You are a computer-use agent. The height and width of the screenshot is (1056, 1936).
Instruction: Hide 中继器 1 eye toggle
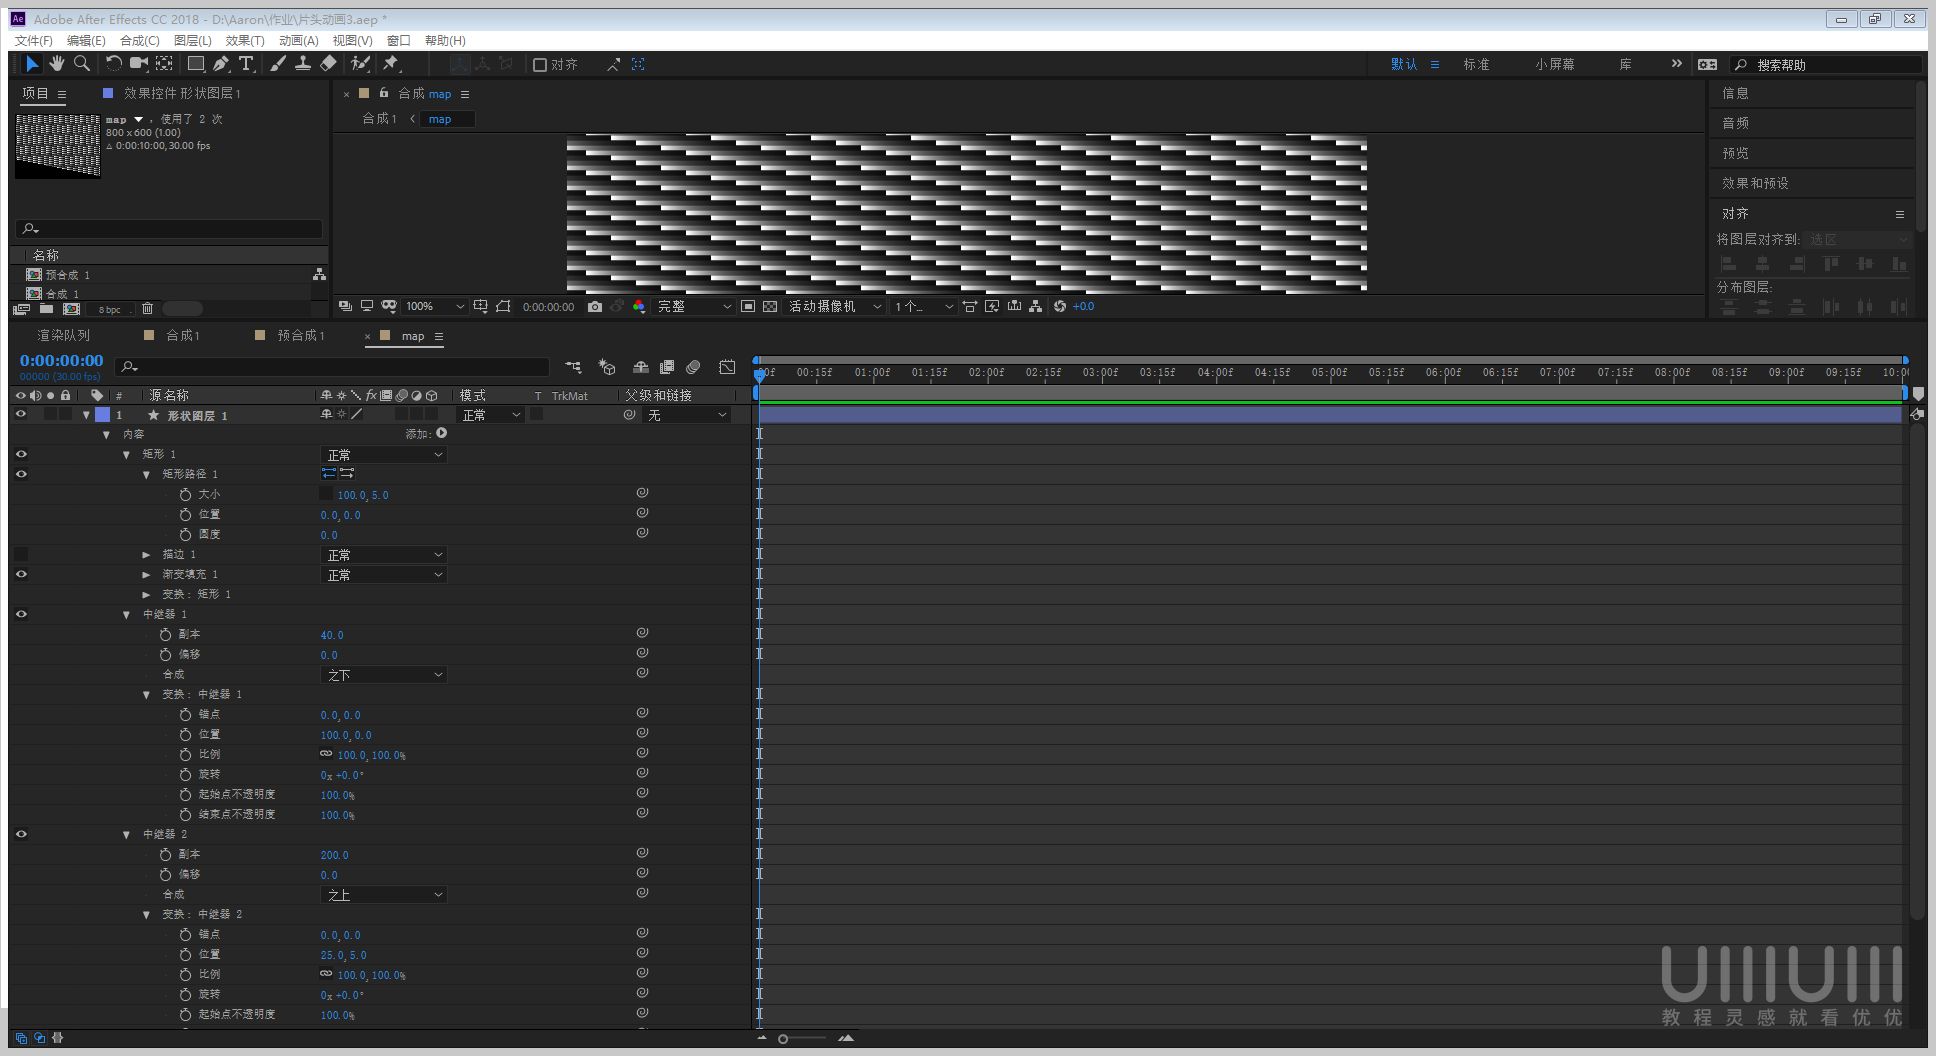point(21,614)
